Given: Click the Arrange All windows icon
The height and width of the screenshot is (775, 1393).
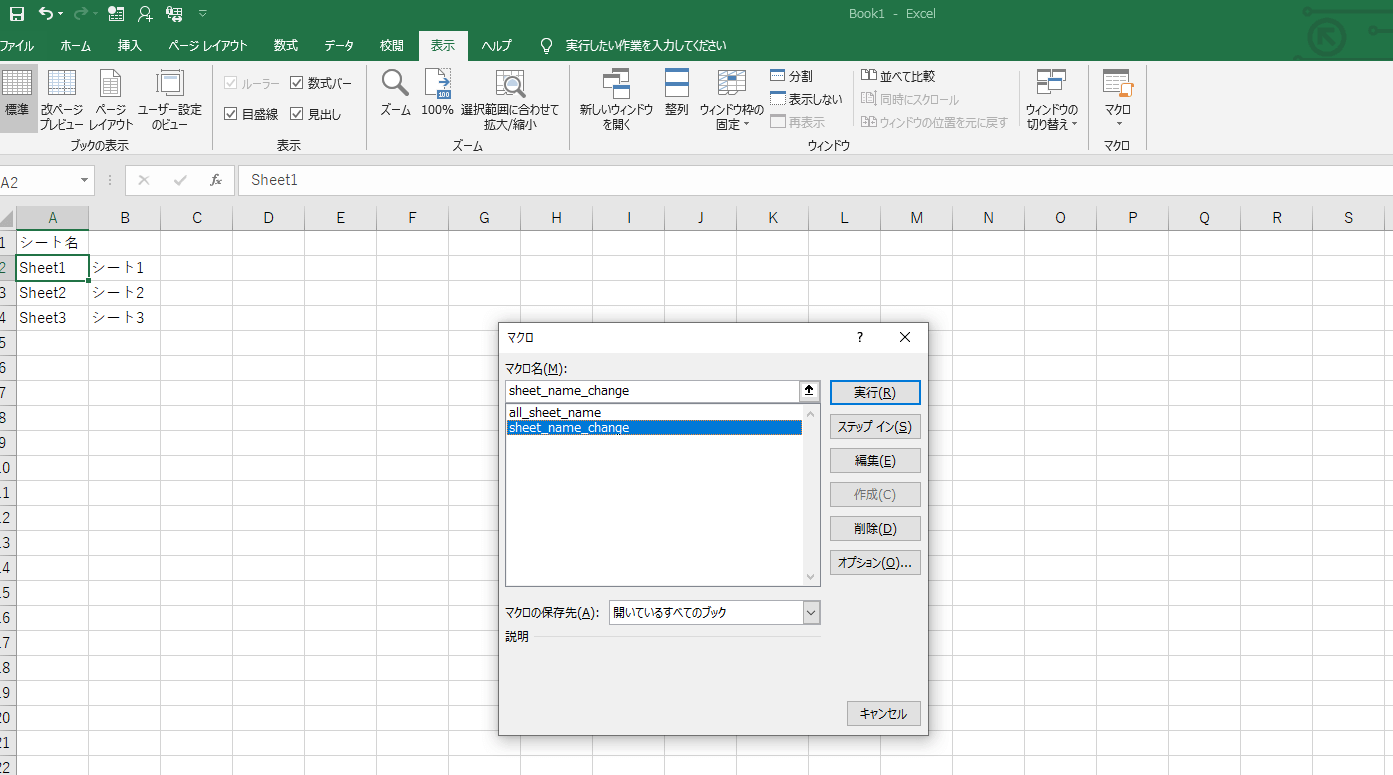Looking at the screenshot, I should (677, 84).
